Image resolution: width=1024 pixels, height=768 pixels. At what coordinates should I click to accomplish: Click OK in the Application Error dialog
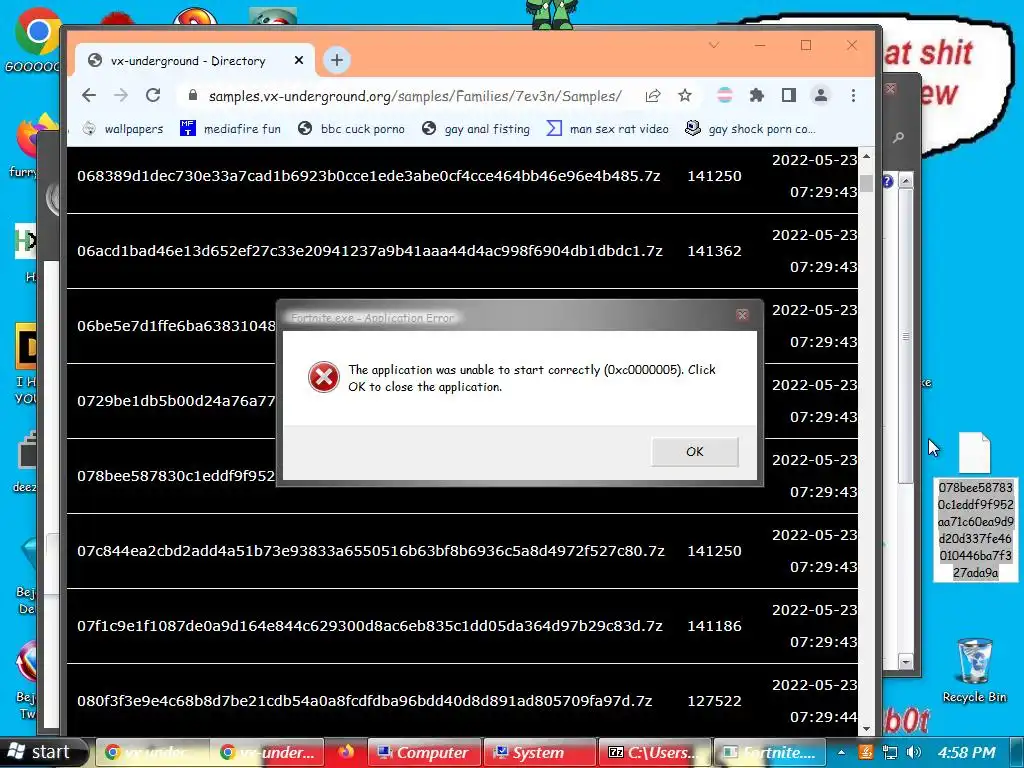point(694,451)
